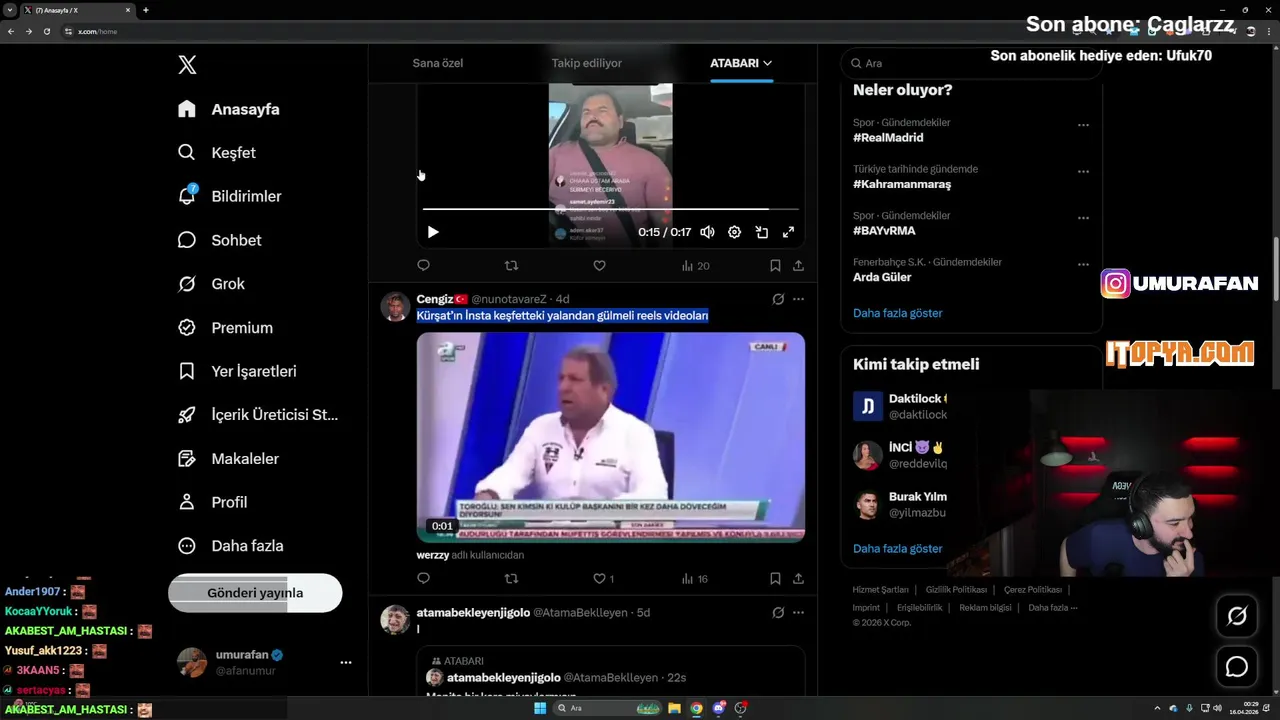Screen dimensions: 1280x720
Task: Open Keşfet explore page
Action: pyautogui.click(x=217, y=153)
